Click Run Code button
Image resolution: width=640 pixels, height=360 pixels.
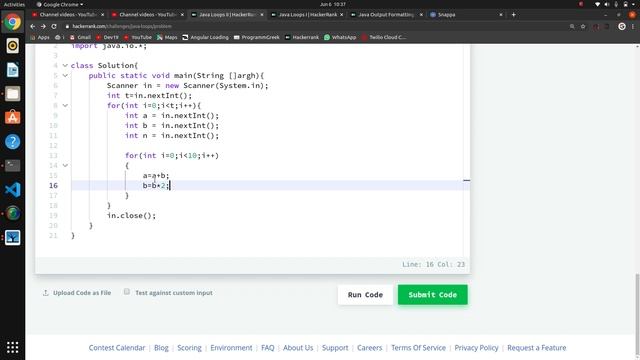[x=365, y=295]
